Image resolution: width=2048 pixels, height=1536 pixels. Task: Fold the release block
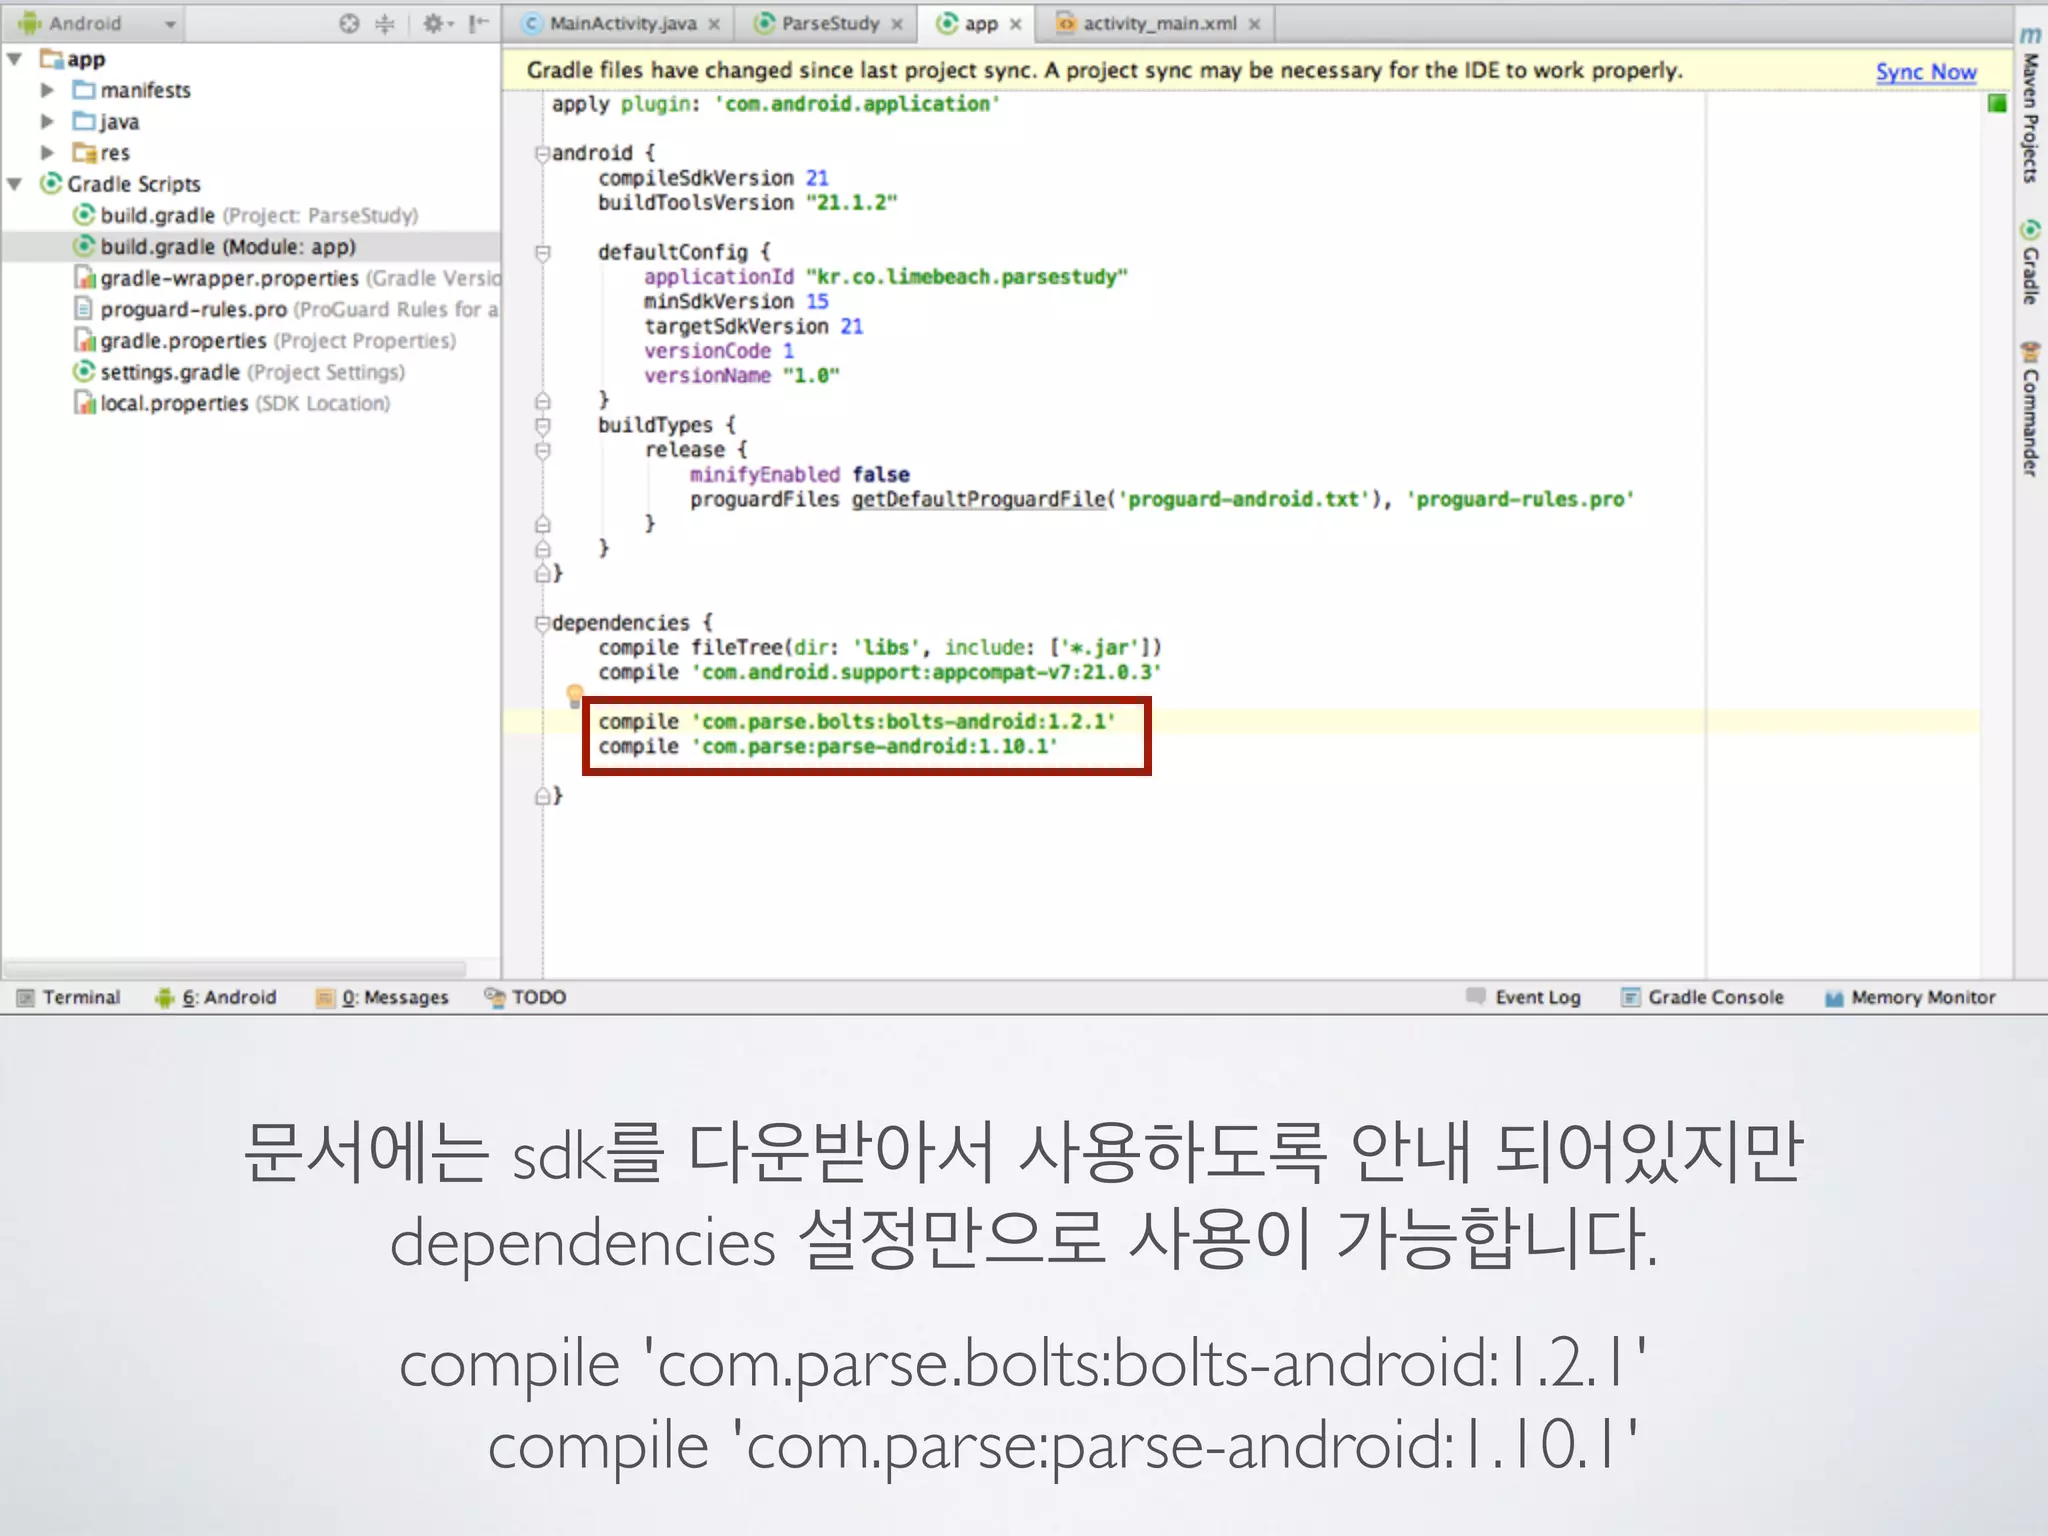coord(542,450)
